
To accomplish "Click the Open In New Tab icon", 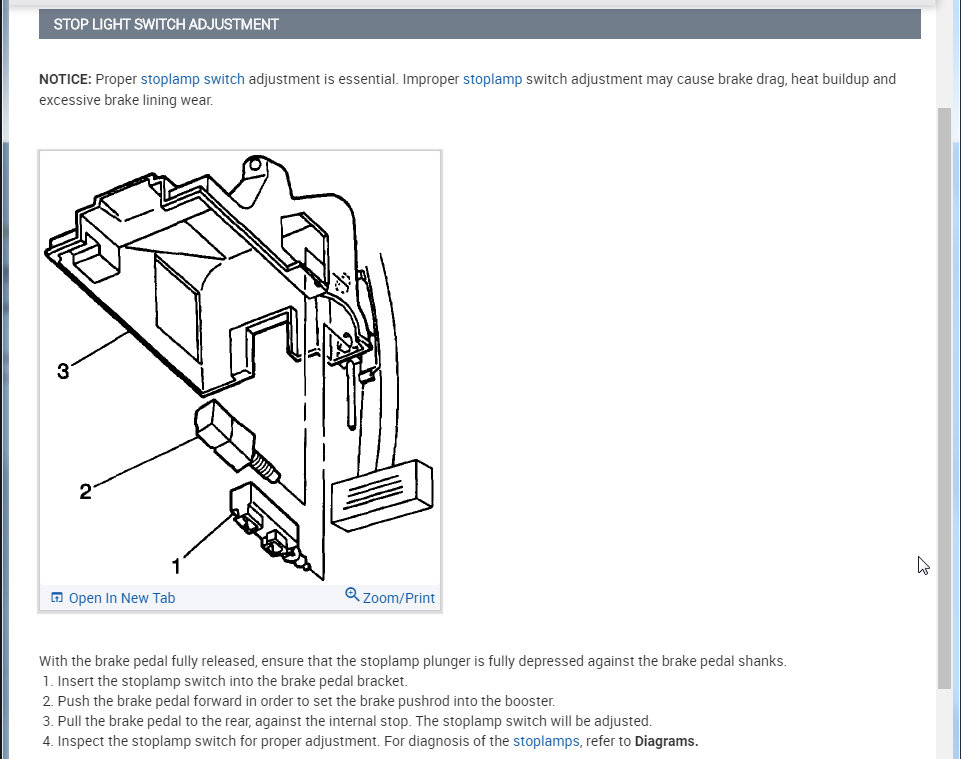I will coord(56,597).
